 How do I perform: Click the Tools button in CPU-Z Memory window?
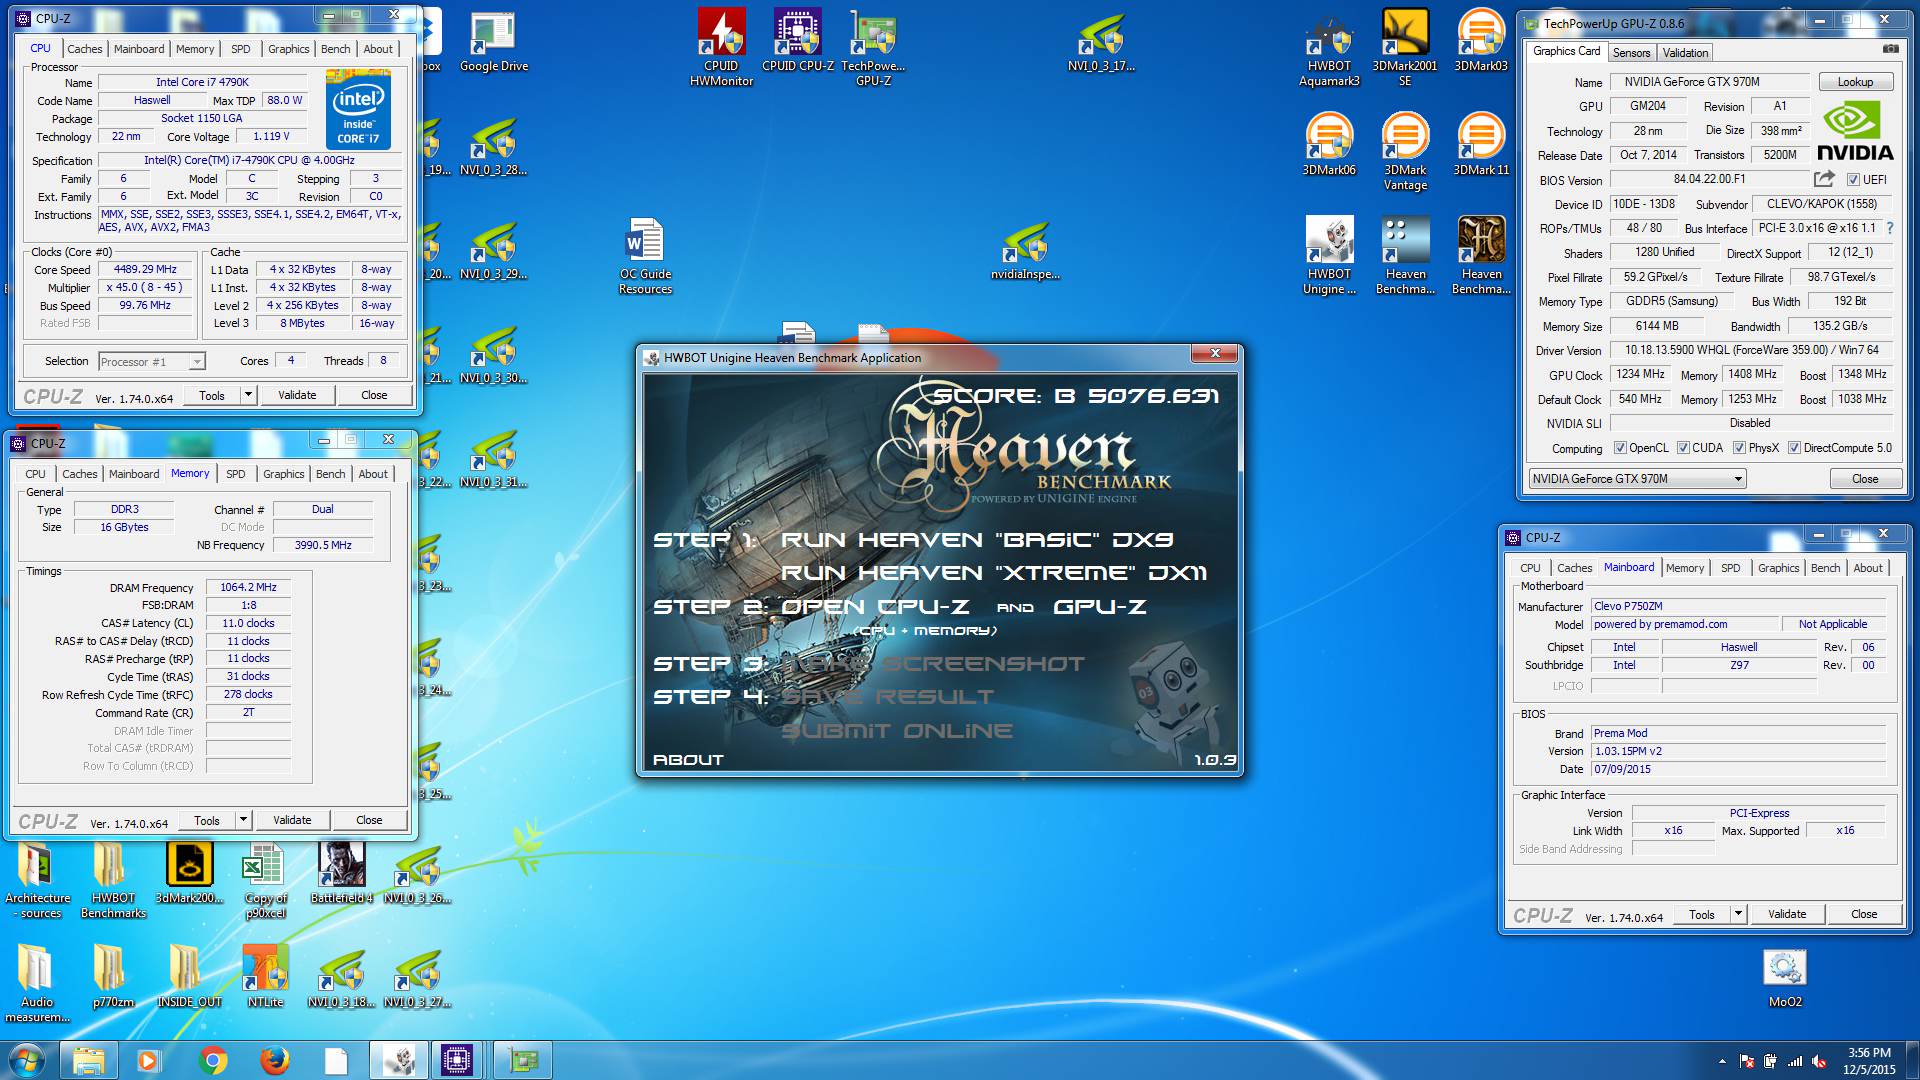207,820
